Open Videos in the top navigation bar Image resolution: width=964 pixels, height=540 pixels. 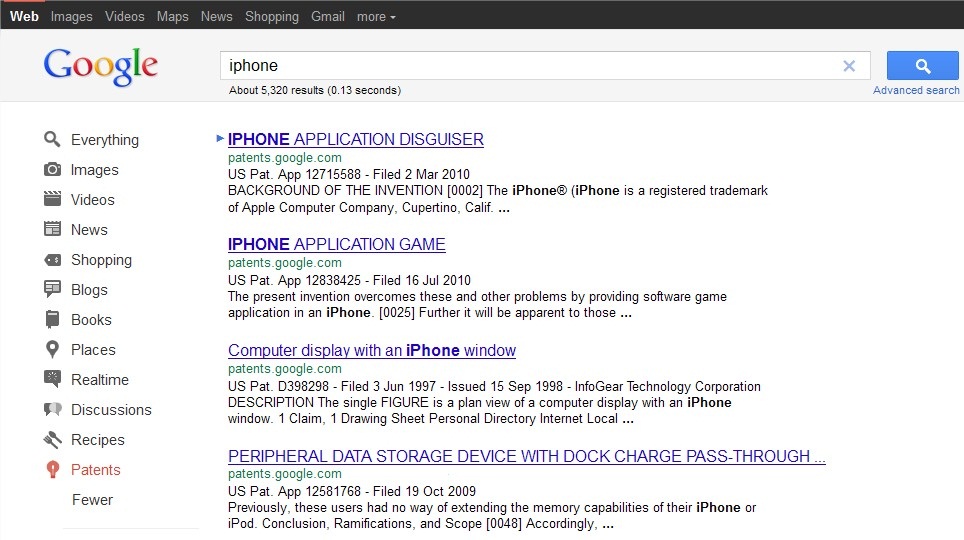124,17
